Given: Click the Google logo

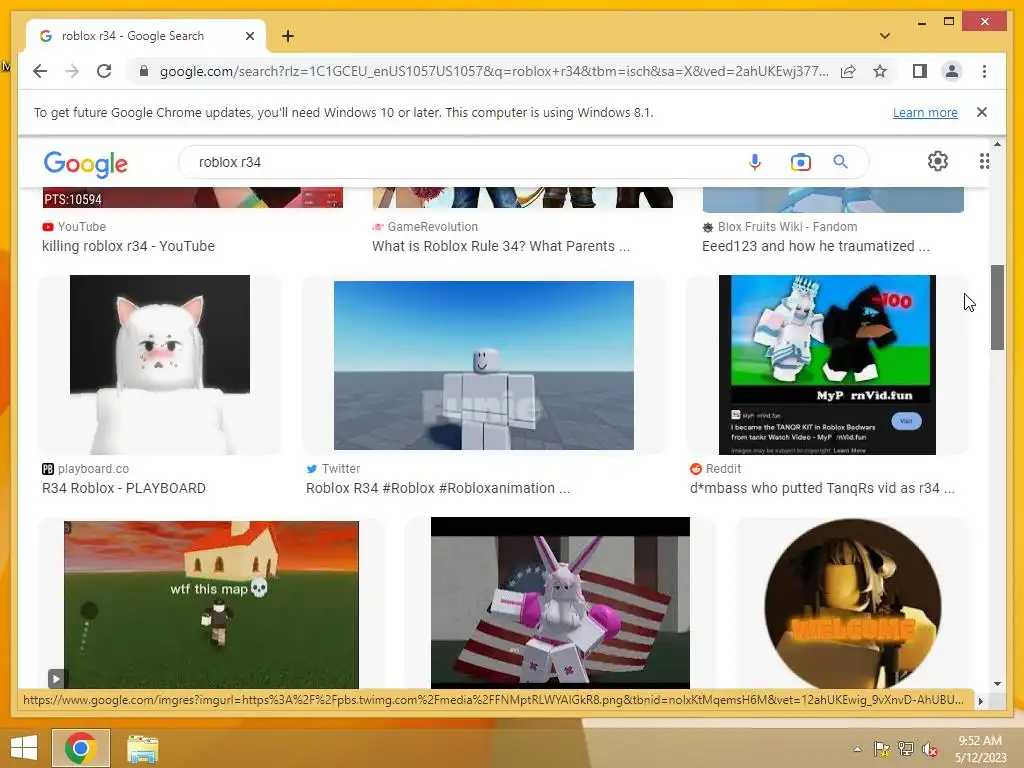Looking at the screenshot, I should [x=86, y=164].
